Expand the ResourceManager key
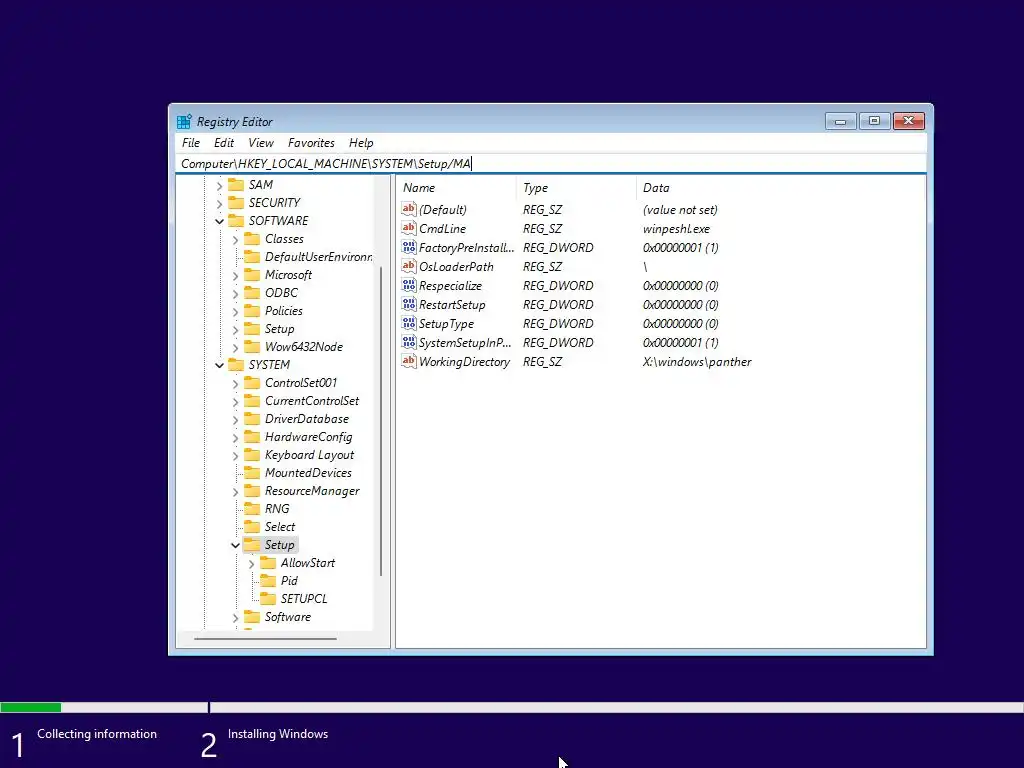The width and height of the screenshot is (1024, 768). tap(236, 492)
